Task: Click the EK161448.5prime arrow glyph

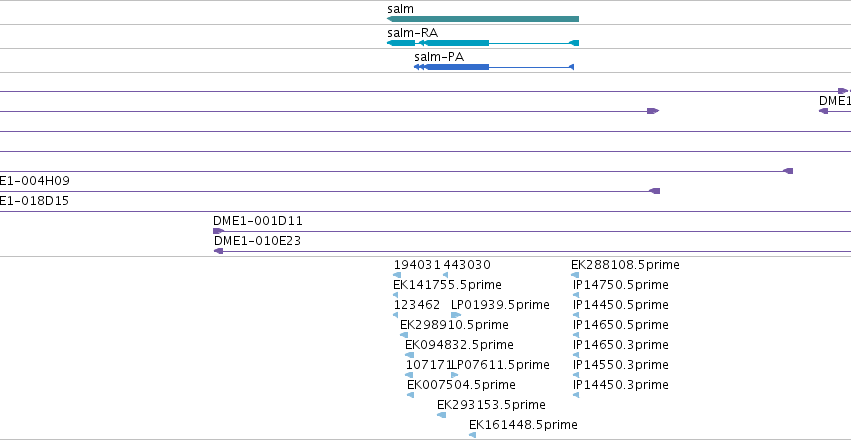Action: [x=472, y=435]
